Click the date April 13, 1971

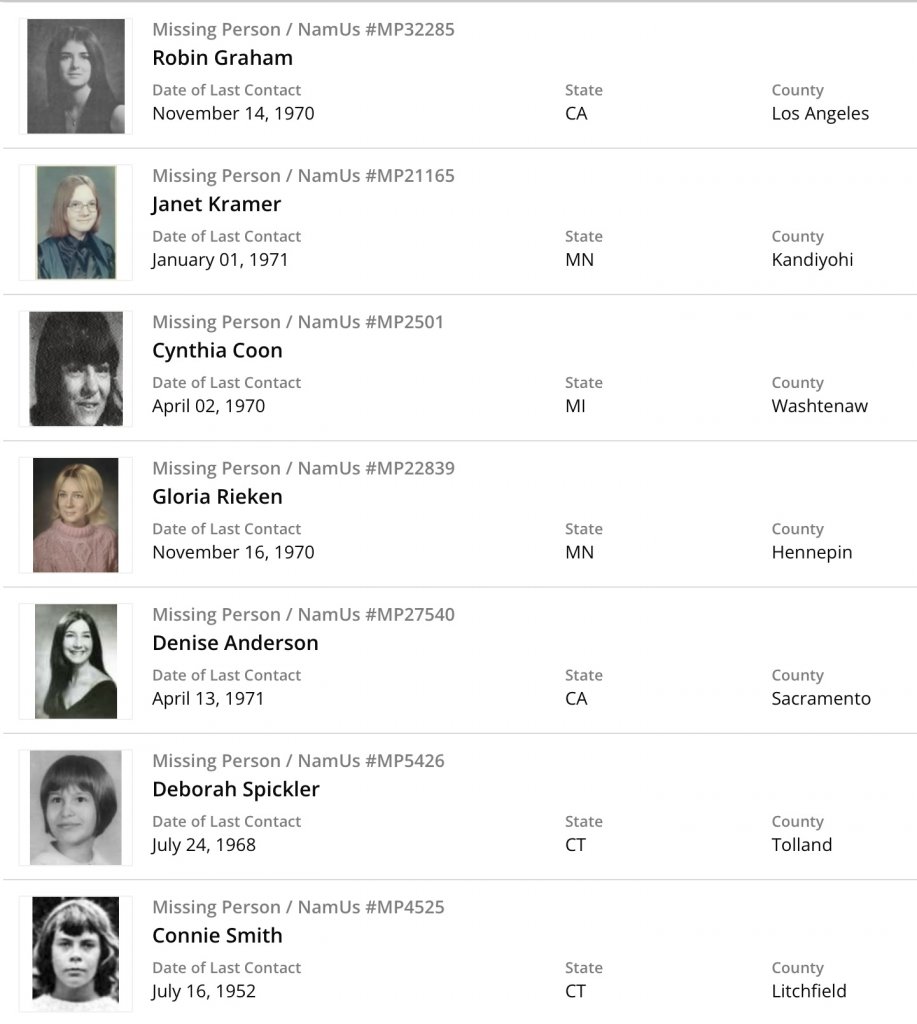point(208,698)
